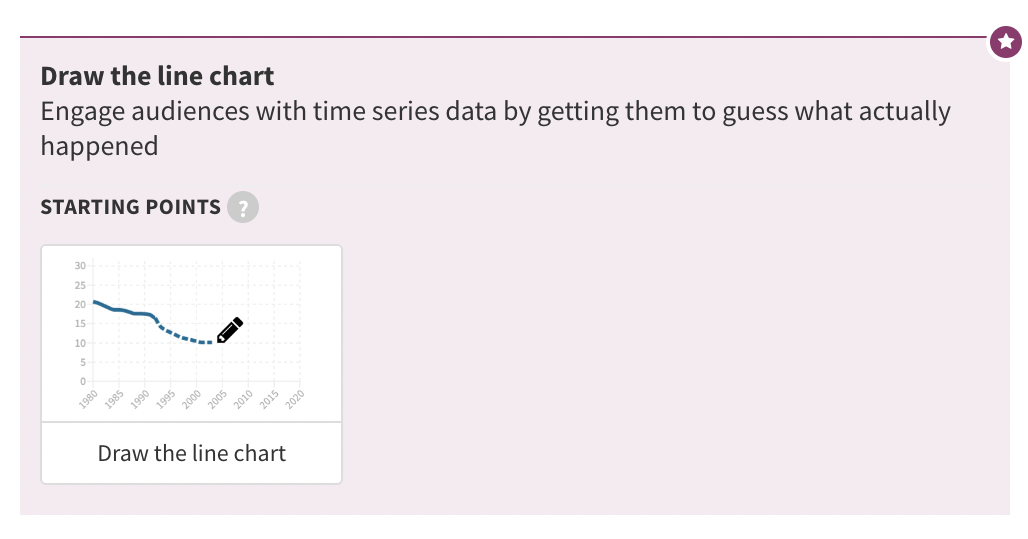The image size is (1028, 539).
Task: Click the STARTING POINTS section heading
Action: tap(130, 207)
